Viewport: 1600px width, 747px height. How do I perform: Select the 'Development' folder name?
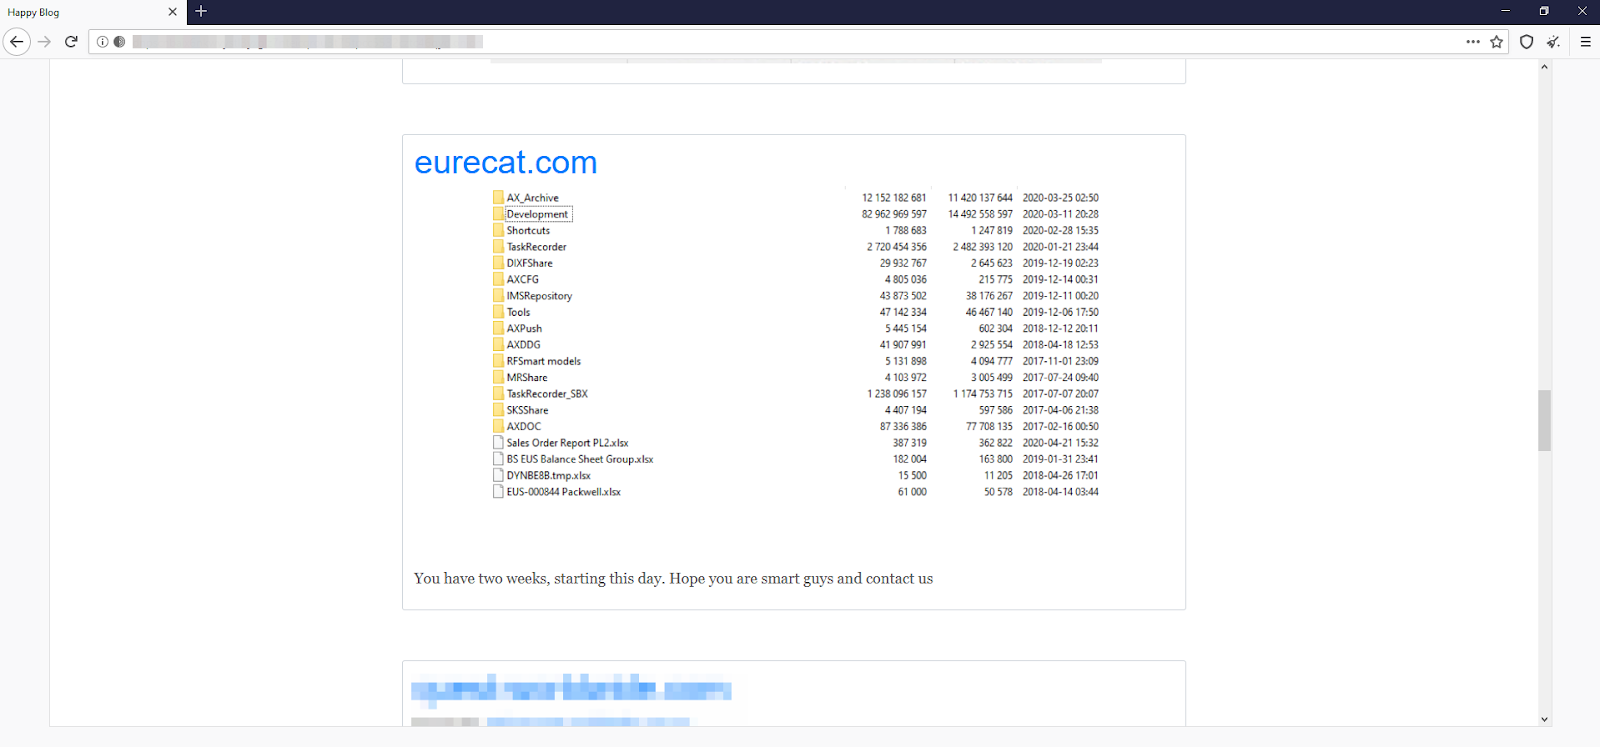(x=537, y=214)
